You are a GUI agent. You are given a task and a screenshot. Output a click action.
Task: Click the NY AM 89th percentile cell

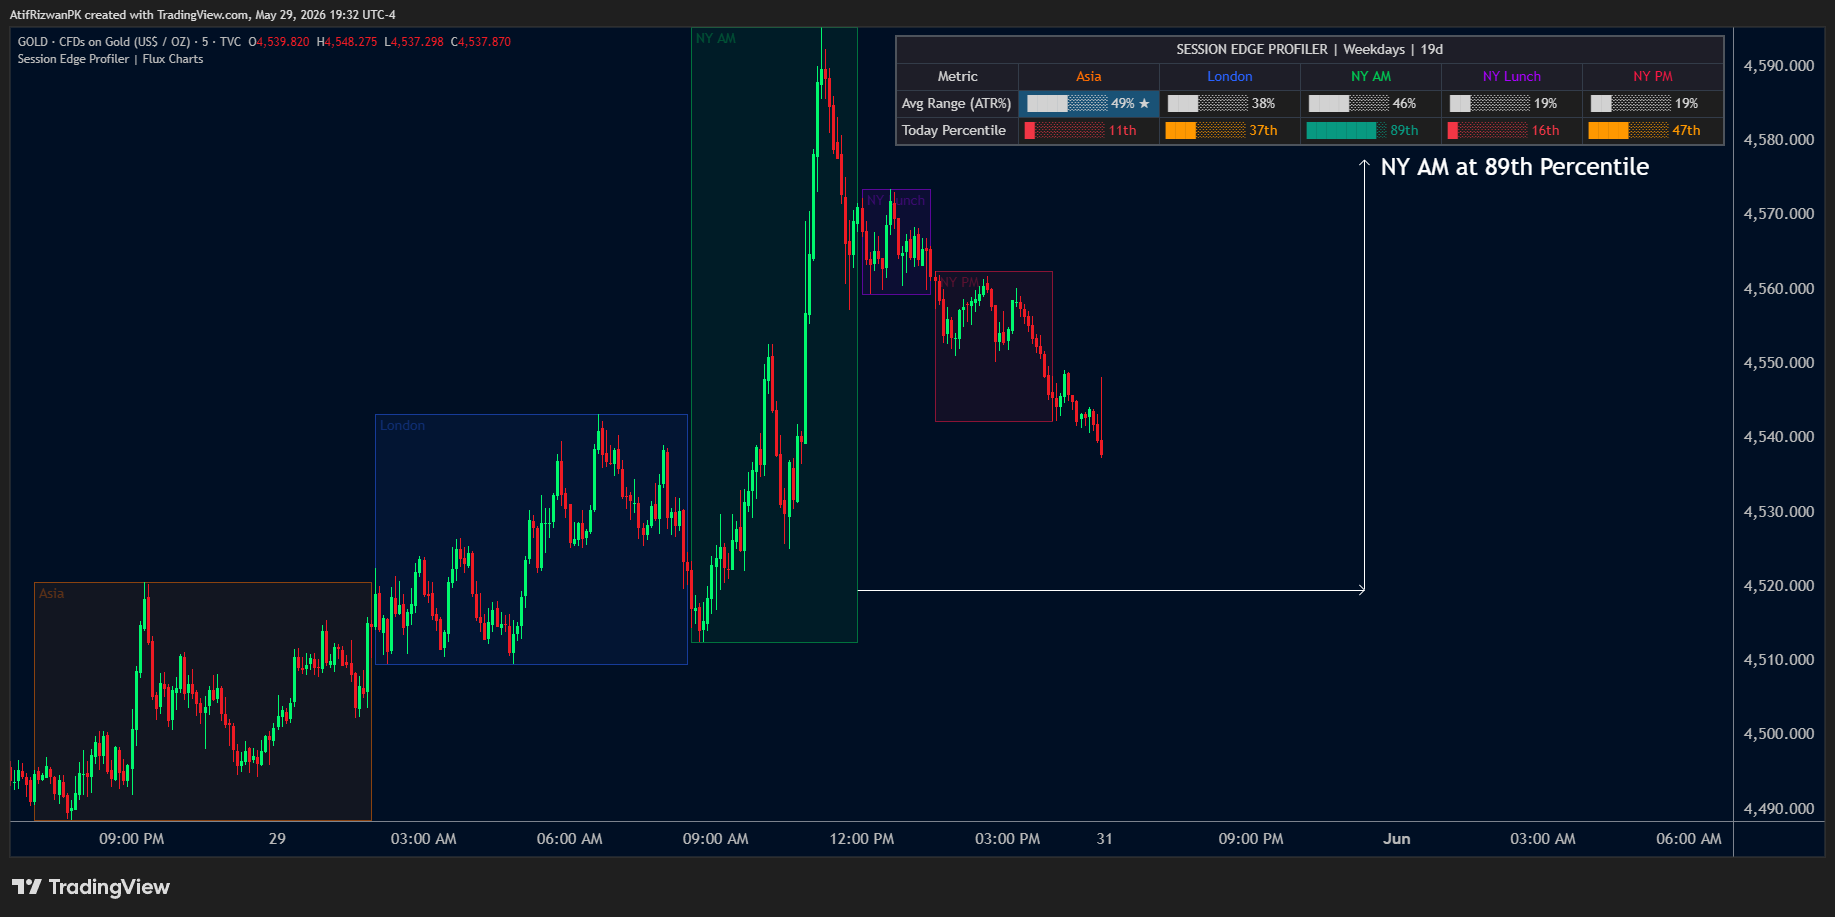(x=1371, y=130)
